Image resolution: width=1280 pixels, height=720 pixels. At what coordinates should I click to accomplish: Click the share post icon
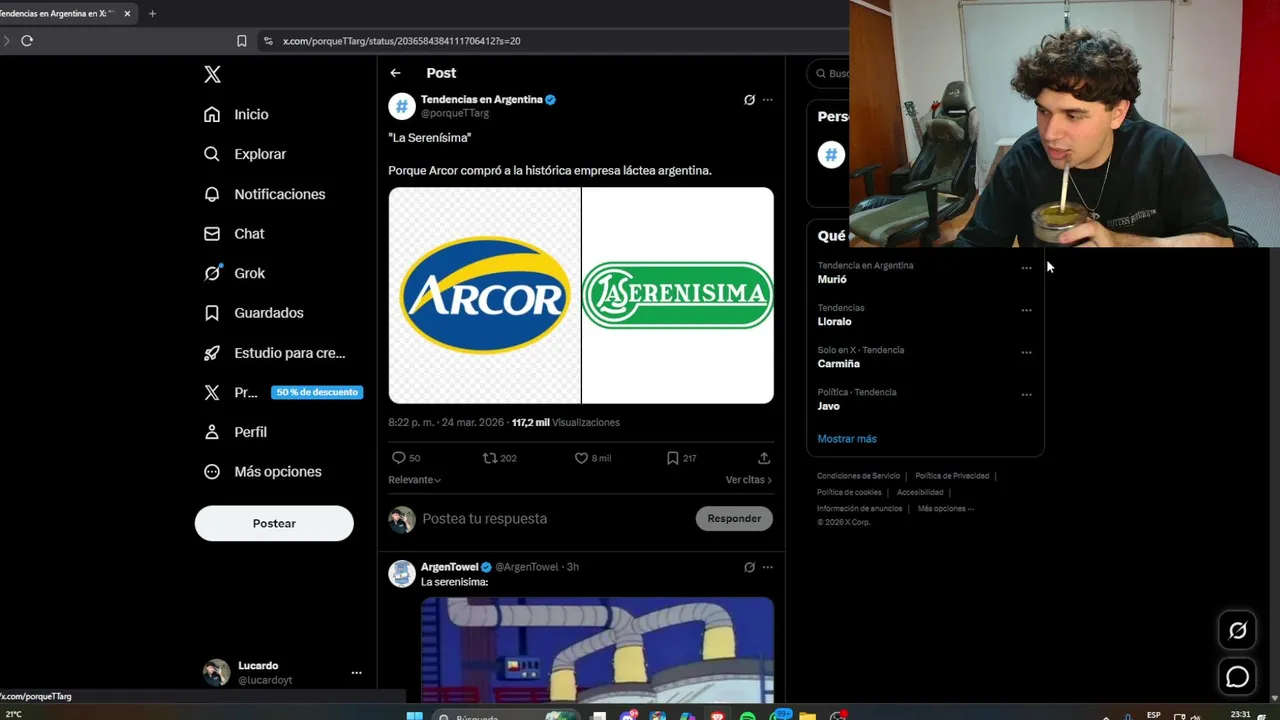coord(764,458)
